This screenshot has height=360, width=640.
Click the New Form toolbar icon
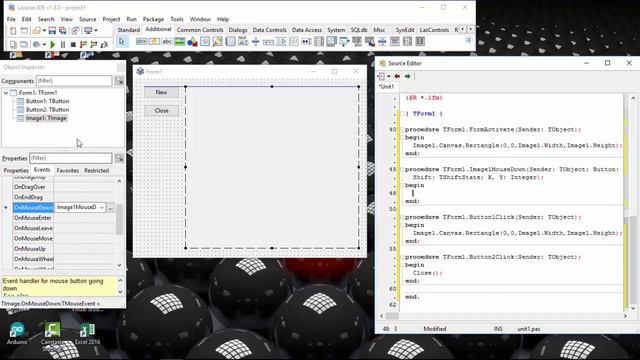click(x=24, y=31)
